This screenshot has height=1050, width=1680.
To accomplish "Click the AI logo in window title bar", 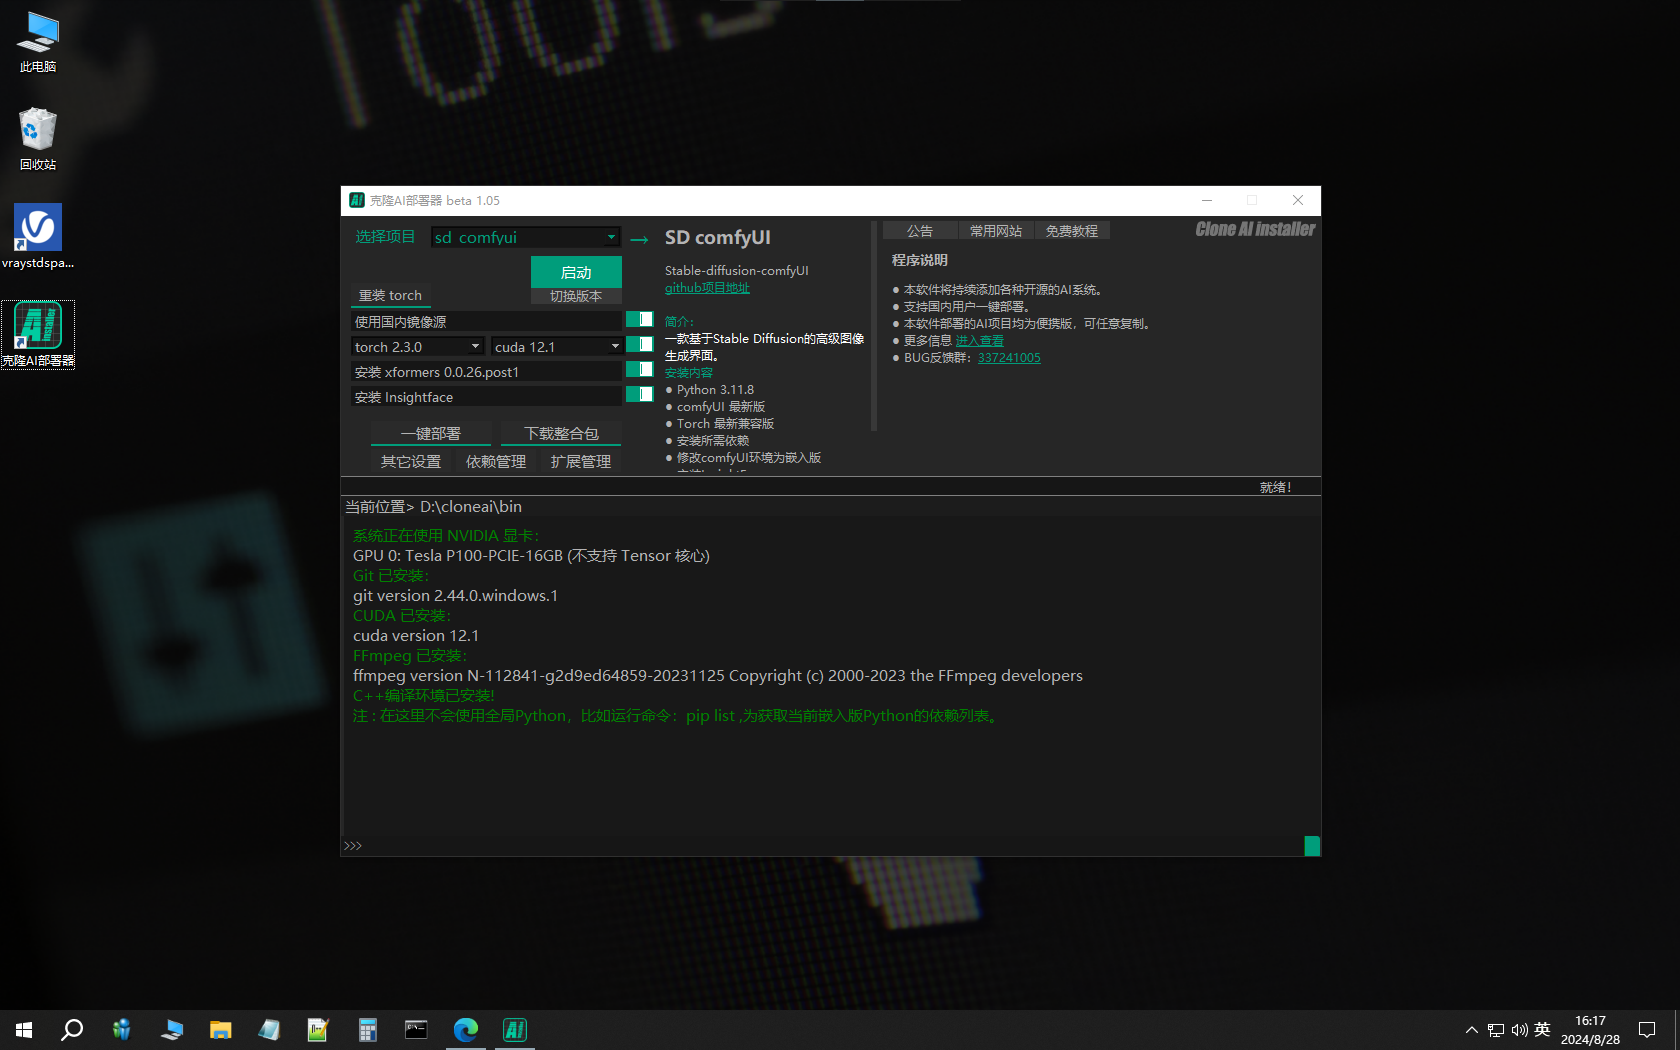I will tap(357, 200).
